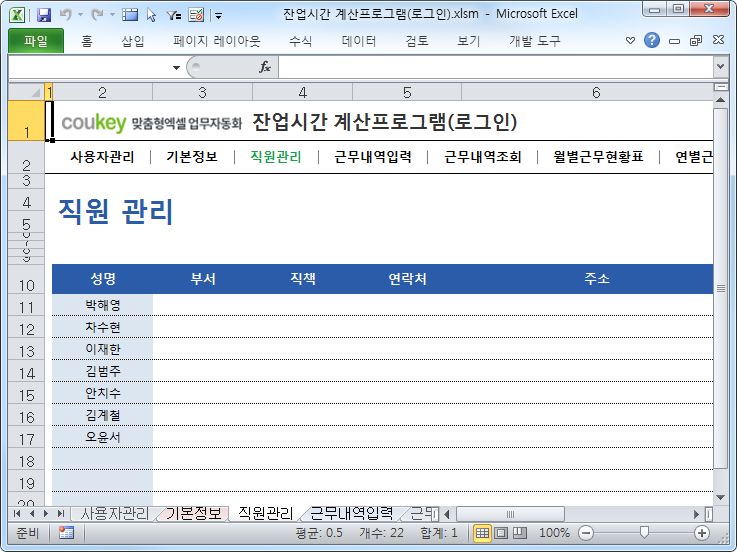Expand Customize Quick Access Toolbar arrow
Image resolution: width=737 pixels, height=552 pixels.
218,16
